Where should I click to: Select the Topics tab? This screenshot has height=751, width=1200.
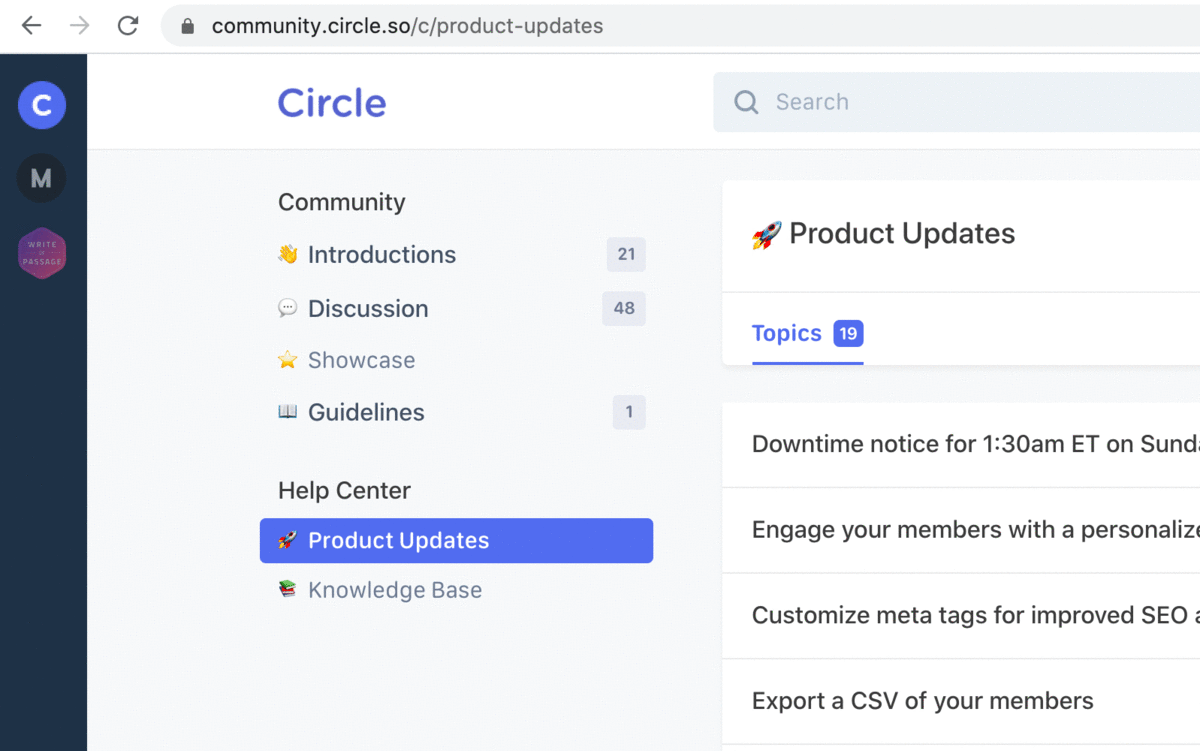pyautogui.click(x=786, y=333)
